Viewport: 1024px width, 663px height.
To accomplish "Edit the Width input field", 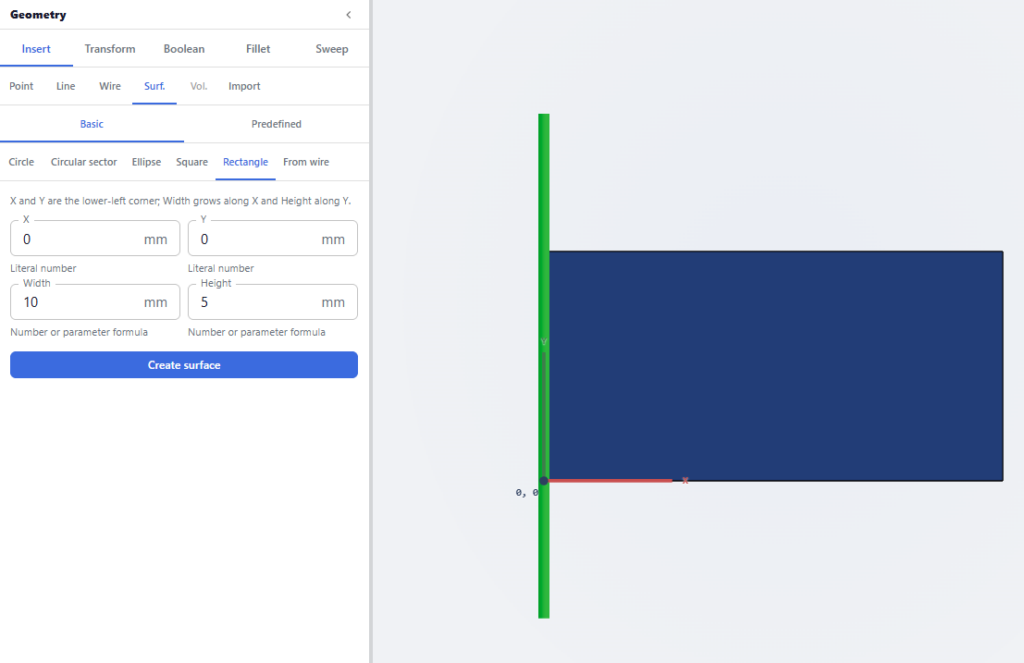I will point(95,302).
